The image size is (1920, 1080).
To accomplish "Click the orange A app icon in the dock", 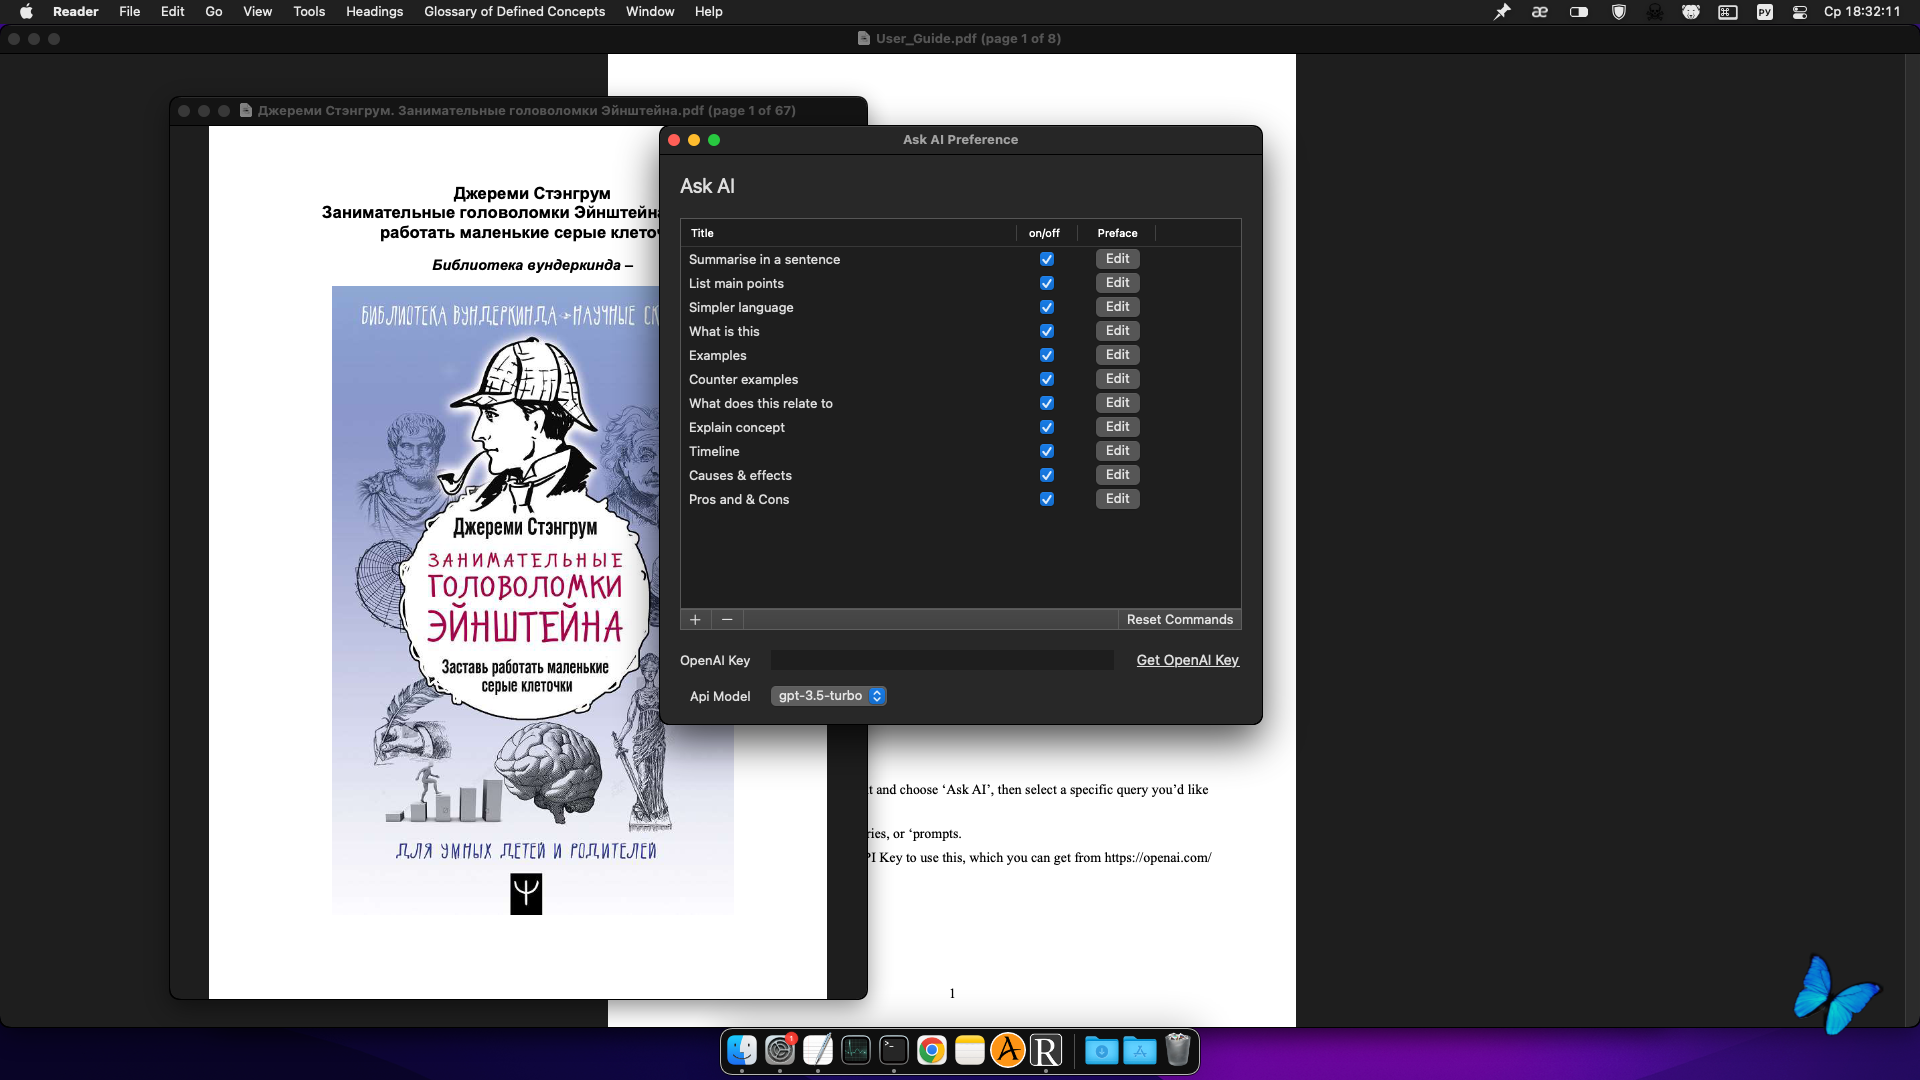I will click(1008, 1050).
